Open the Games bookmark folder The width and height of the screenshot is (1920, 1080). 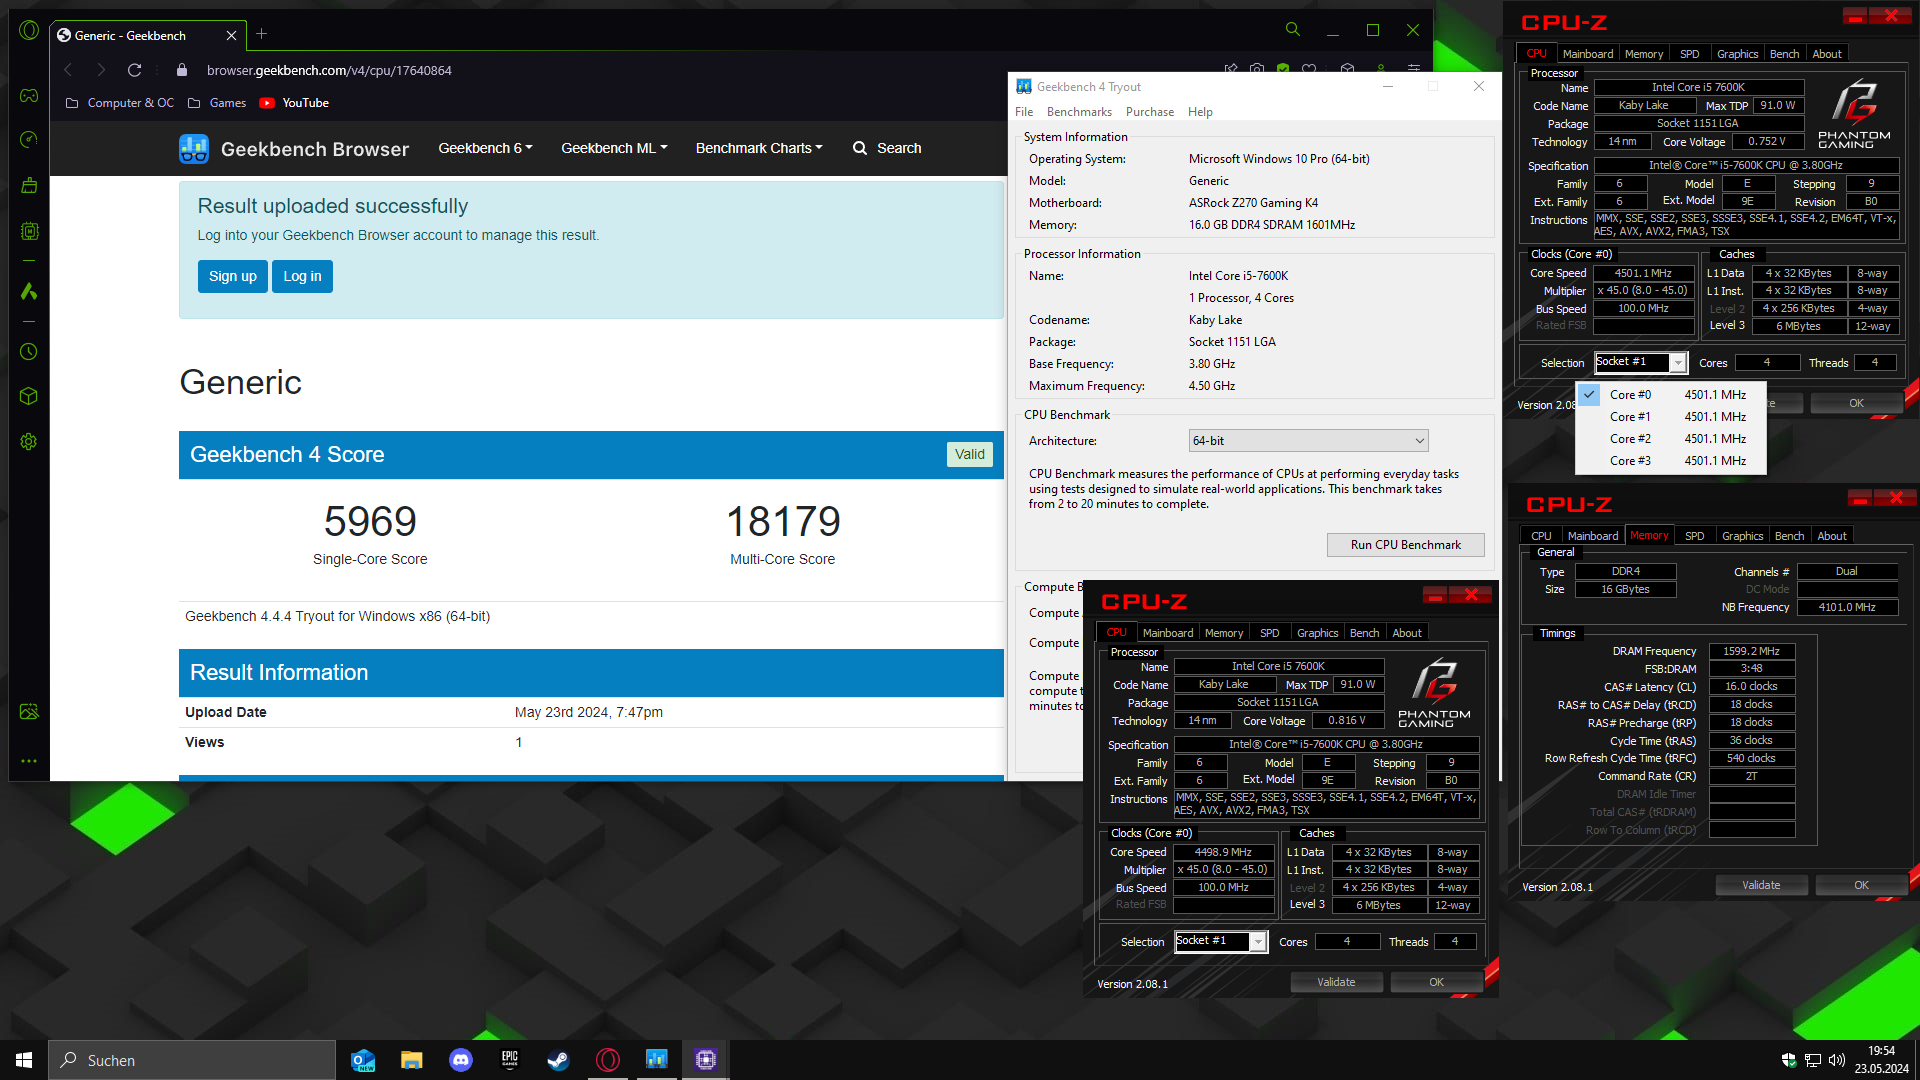217,103
